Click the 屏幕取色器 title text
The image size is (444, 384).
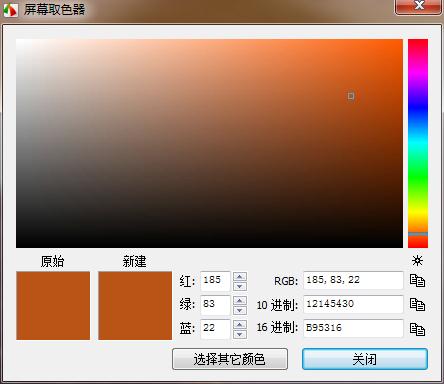pyautogui.click(x=54, y=9)
